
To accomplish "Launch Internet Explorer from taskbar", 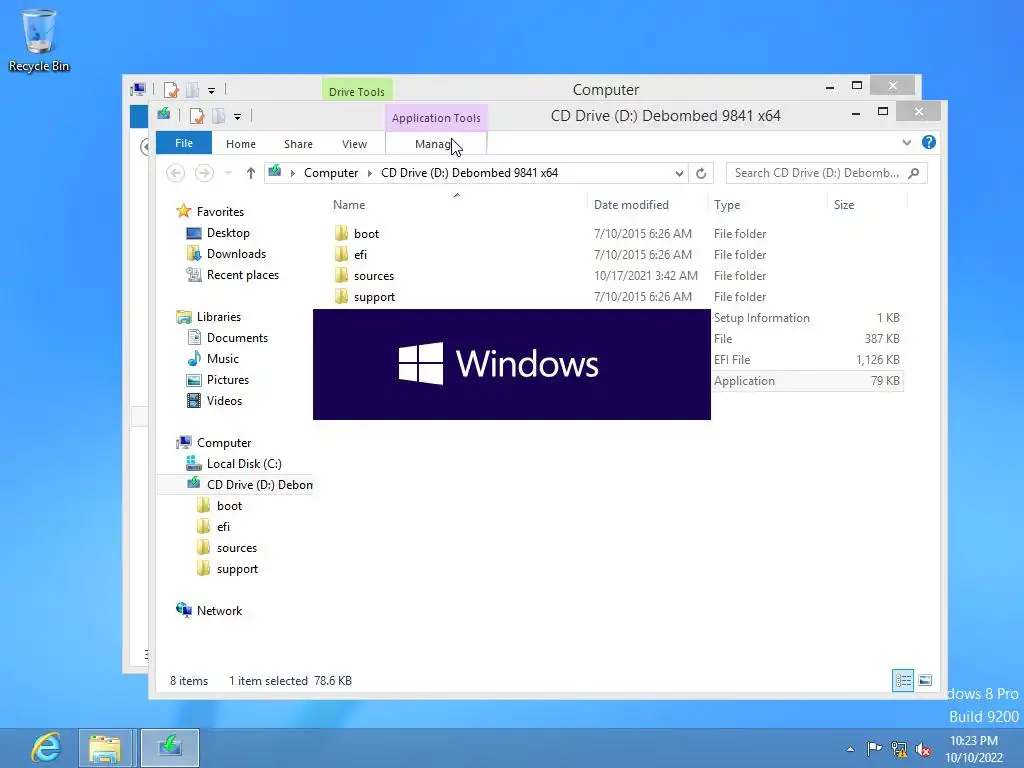I will 46,747.
